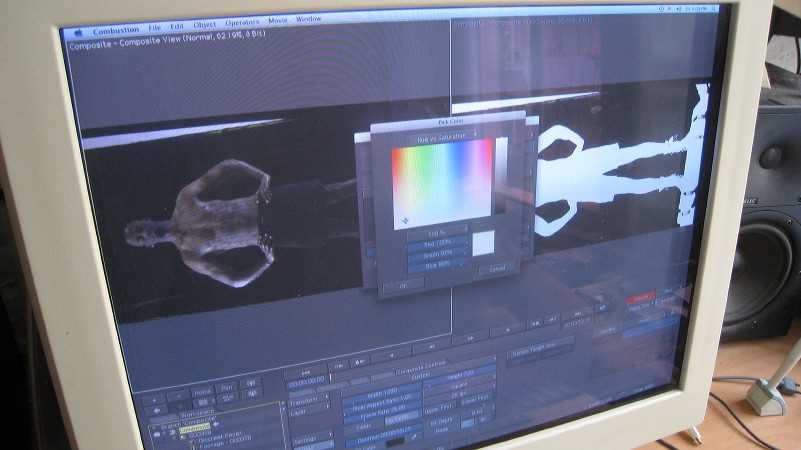The image size is (801, 450).
Task: Pick a color in the hue saturation field
Action: click(442, 184)
